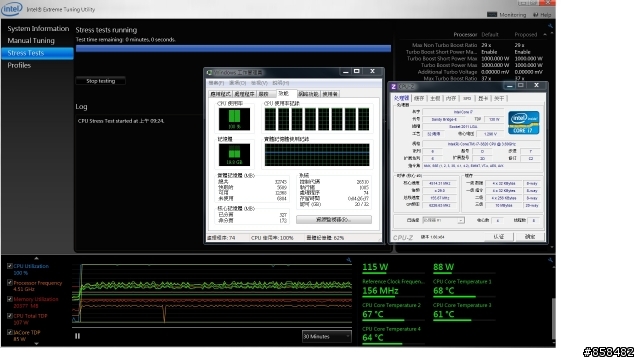Switch to the SPD tab in CPU-Z
Screen dimensions: 640x360
click(467, 99)
